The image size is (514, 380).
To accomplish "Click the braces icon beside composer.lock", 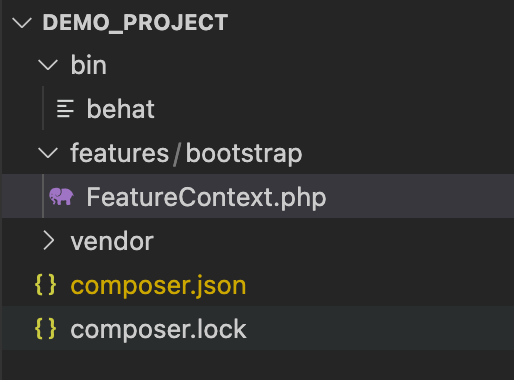I will click(x=46, y=329).
